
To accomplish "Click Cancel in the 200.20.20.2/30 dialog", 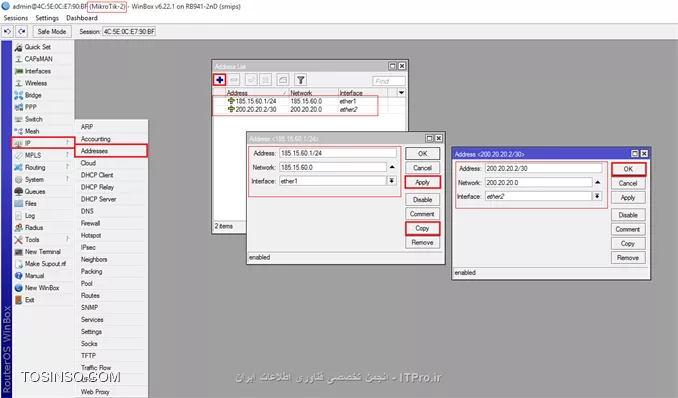I will point(628,183).
